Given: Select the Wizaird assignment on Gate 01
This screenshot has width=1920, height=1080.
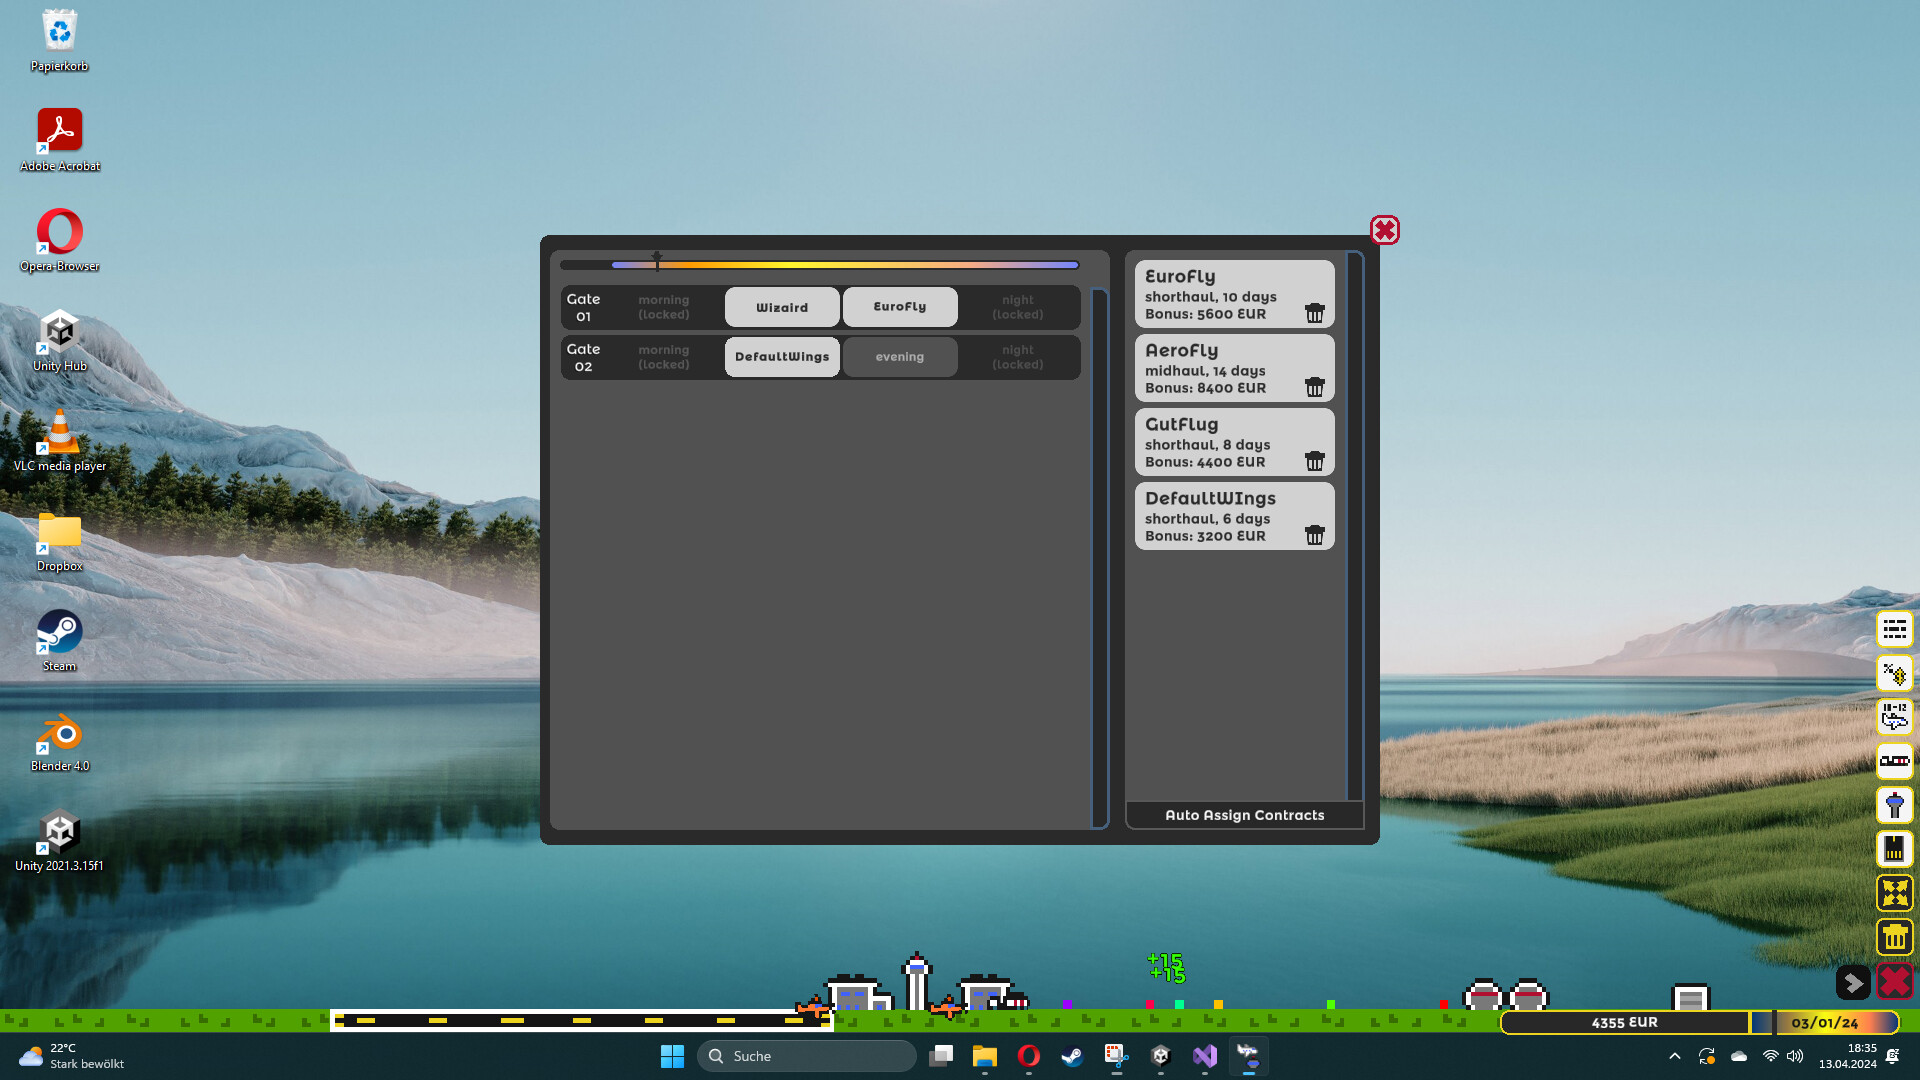Looking at the screenshot, I should (781, 307).
